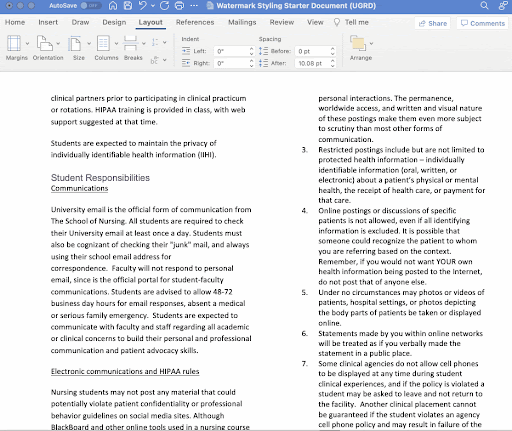Click the Print icon in title bar

[179, 6]
